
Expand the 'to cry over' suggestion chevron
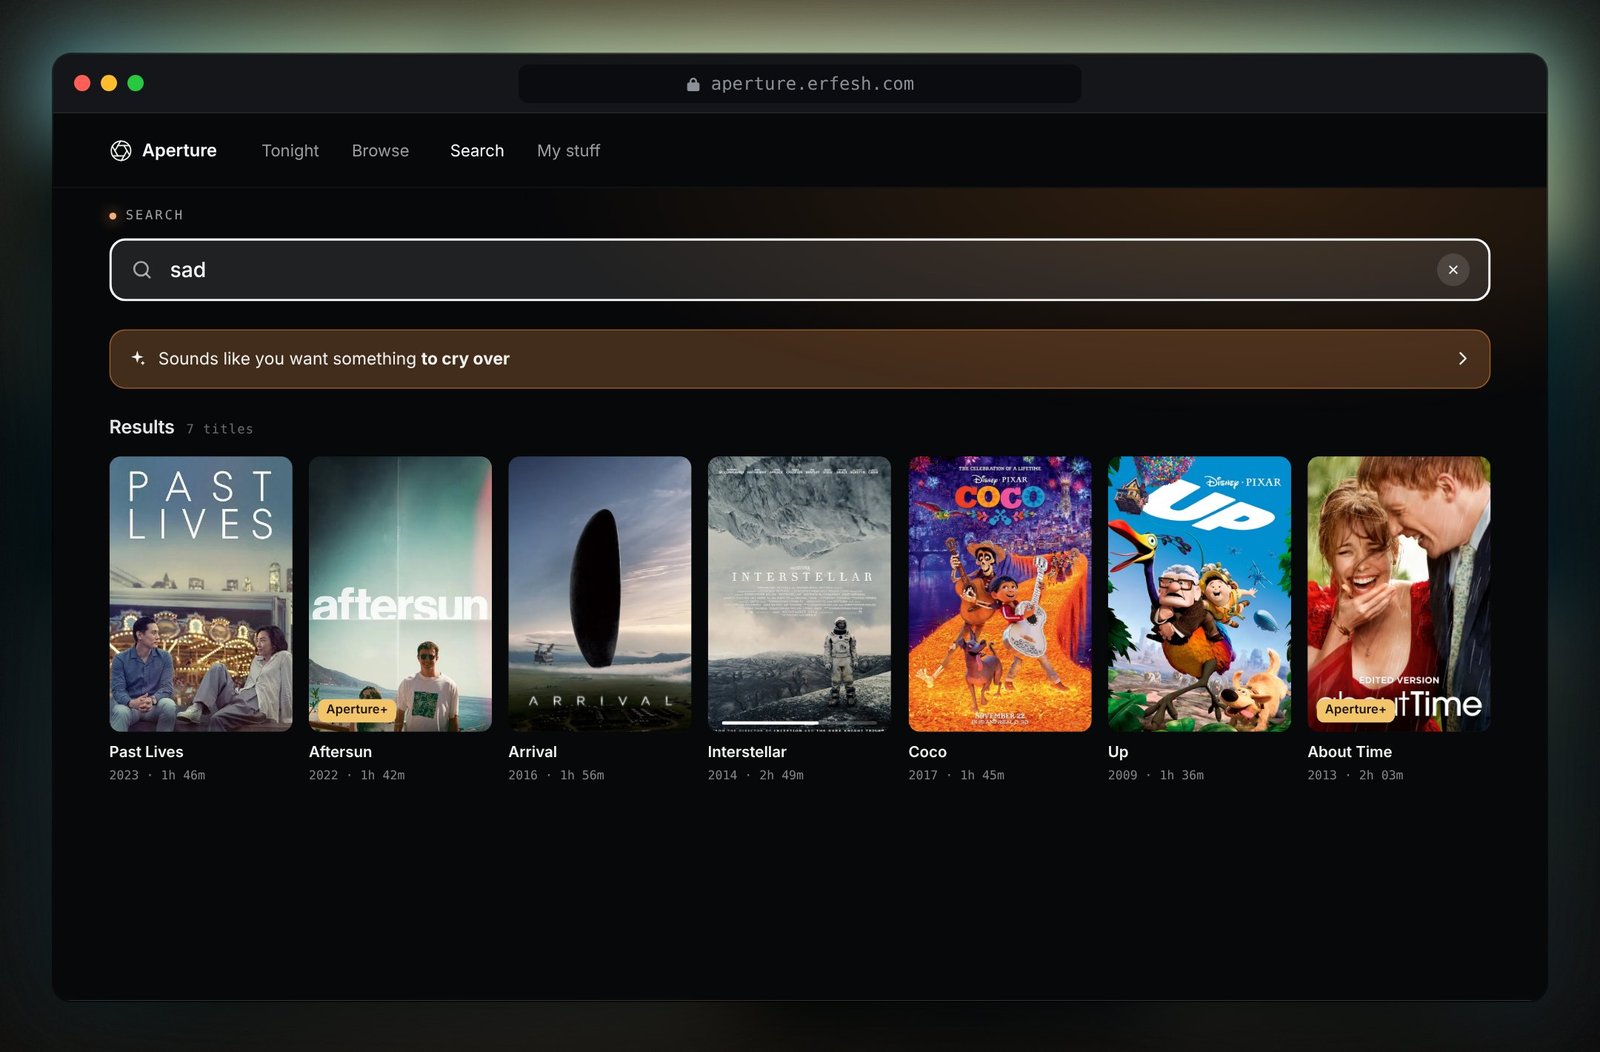tap(1462, 358)
